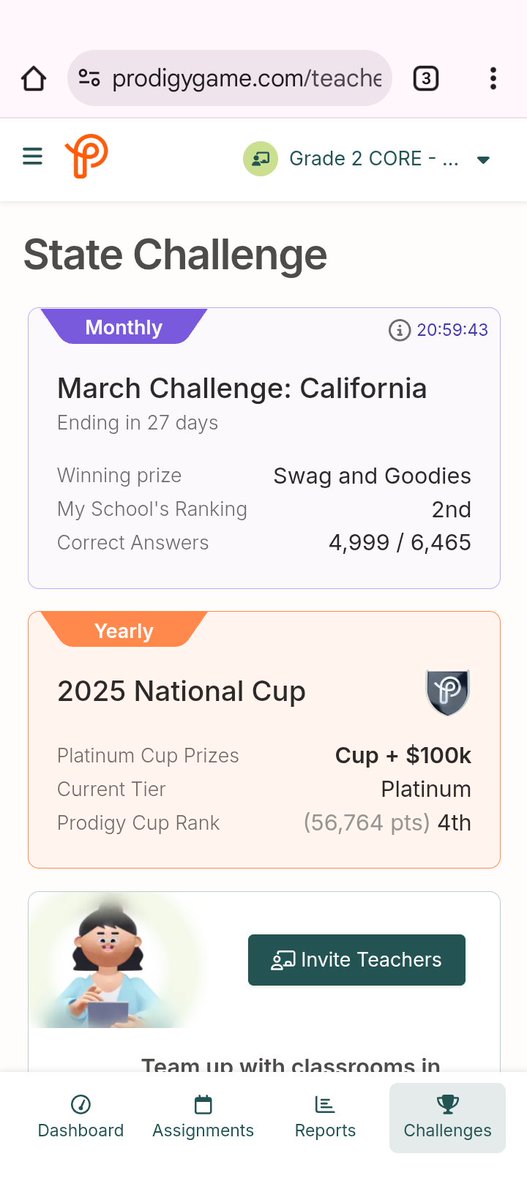Image resolution: width=527 pixels, height=1200 pixels.
Task: Click the green classroom avatar icon
Action: tap(260, 159)
